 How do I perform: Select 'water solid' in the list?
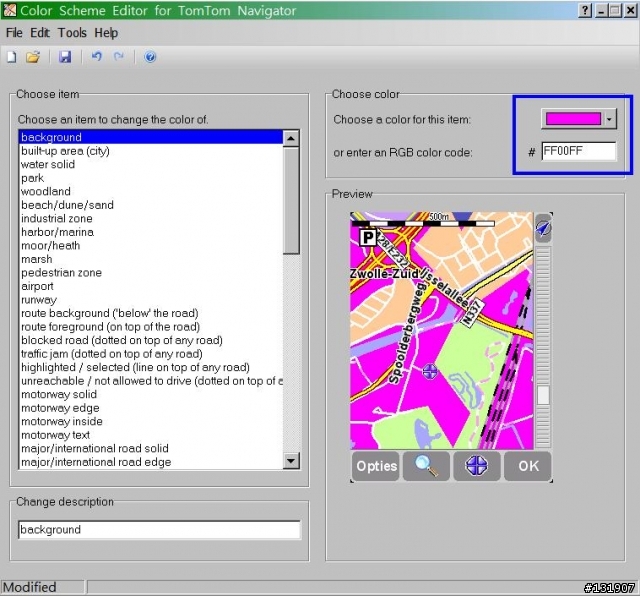pos(151,165)
